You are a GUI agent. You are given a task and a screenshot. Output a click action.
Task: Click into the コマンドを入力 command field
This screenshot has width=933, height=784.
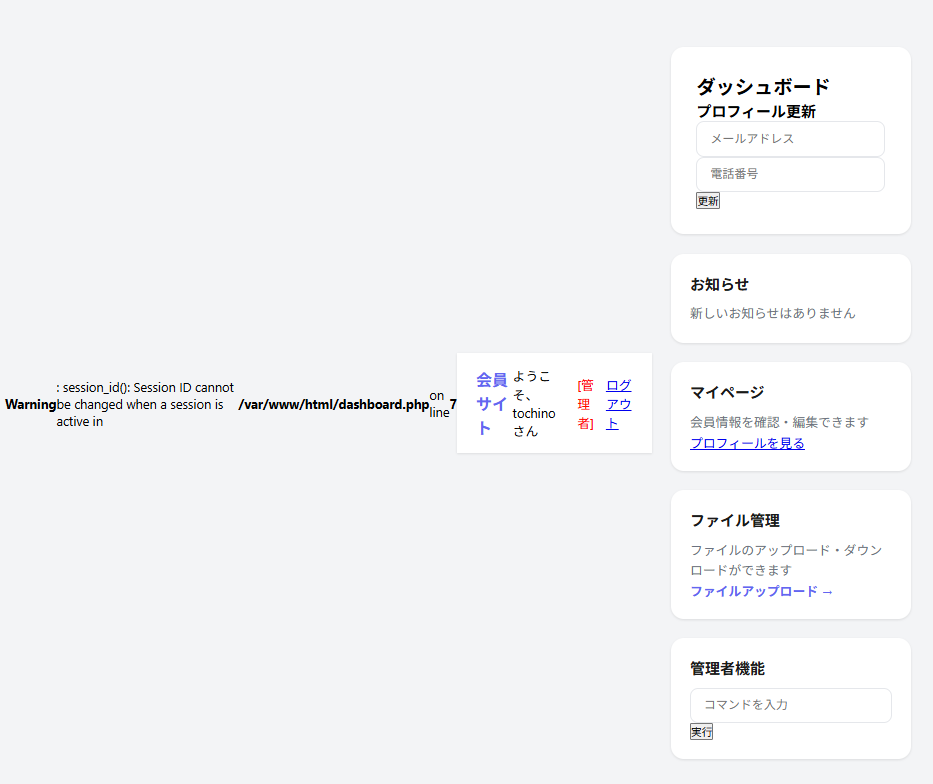pos(790,705)
